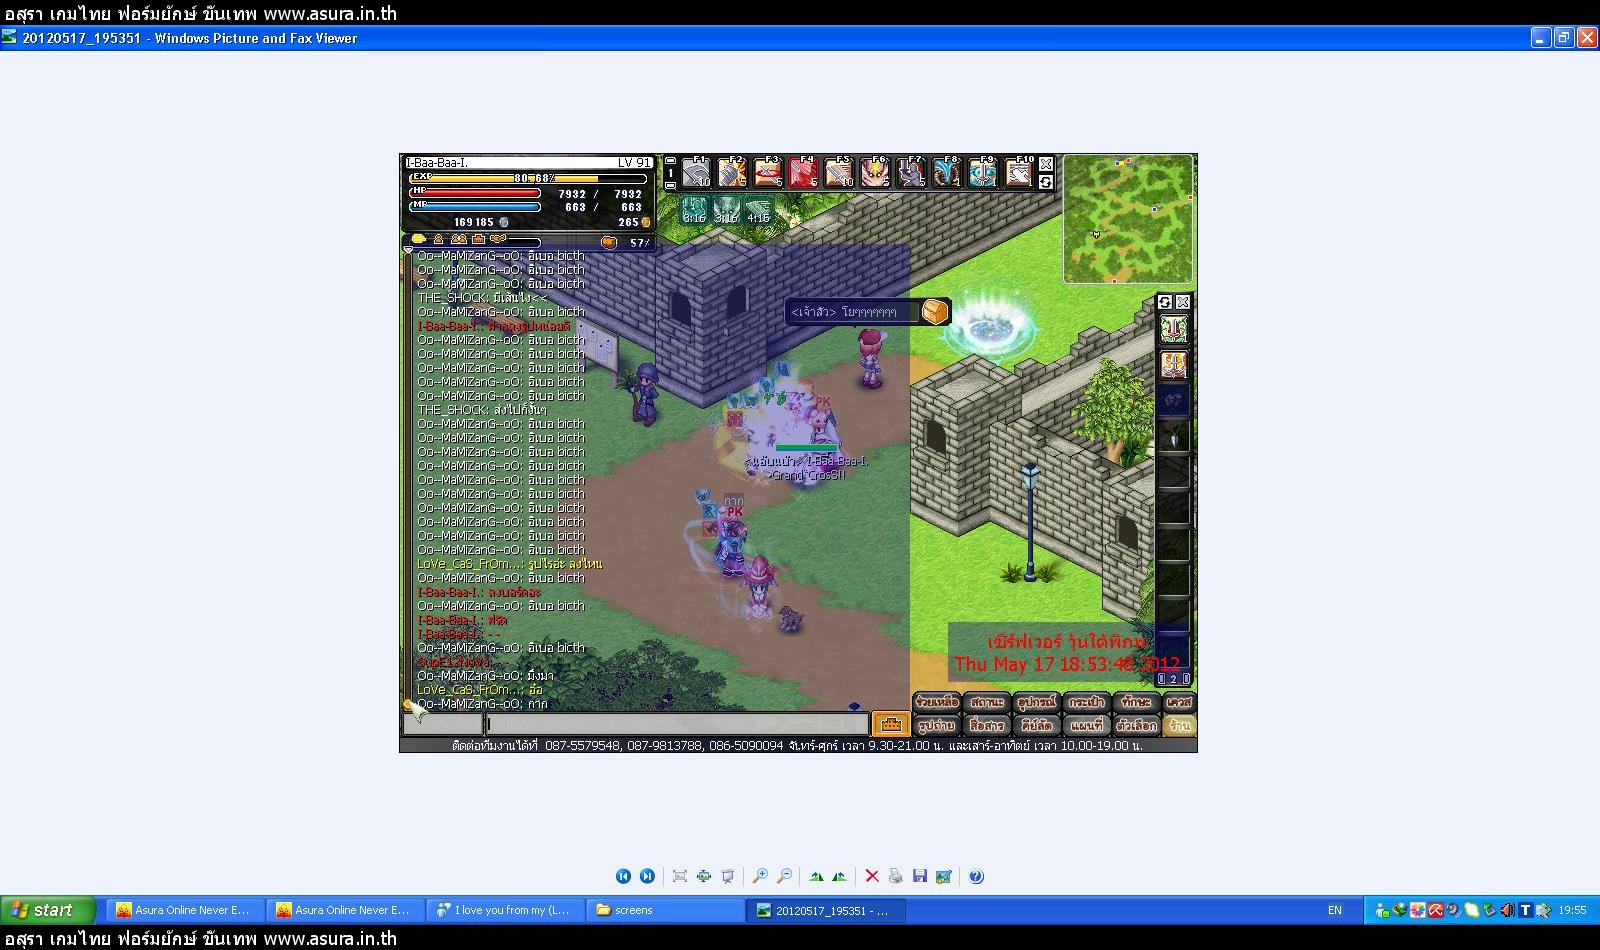Click the yellow EXP bar
Screen dimensions: 1600x950
[x=527, y=178]
